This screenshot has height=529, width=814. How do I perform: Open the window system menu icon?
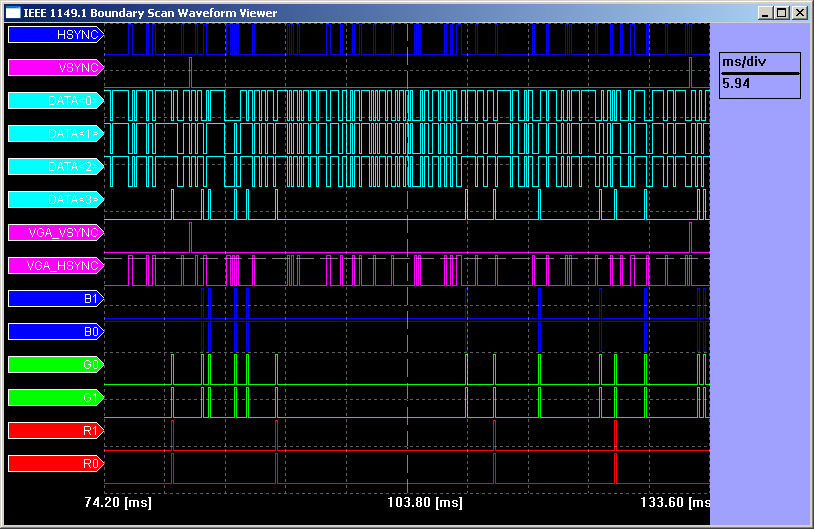click(13, 13)
